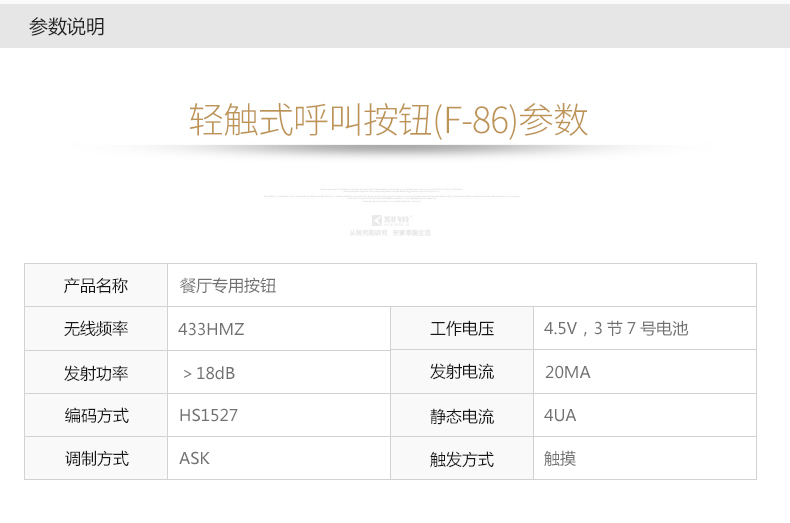
Task: Click the gray slogan text under the logo
Action: point(389,232)
